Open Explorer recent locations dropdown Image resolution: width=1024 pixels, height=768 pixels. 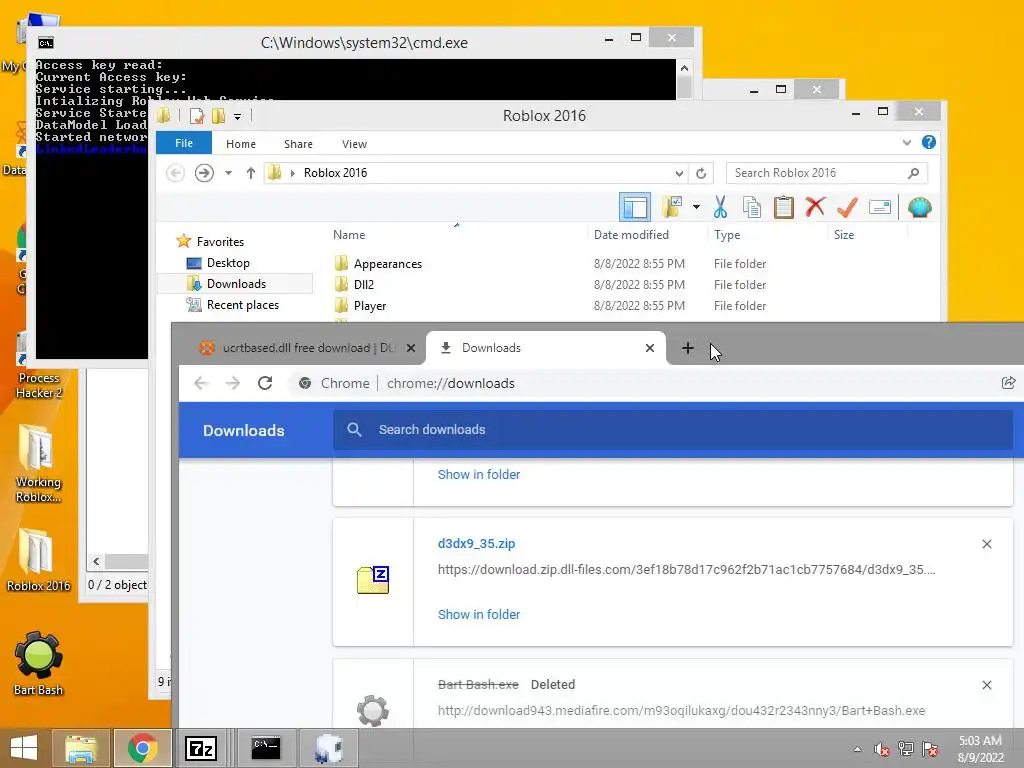point(228,173)
